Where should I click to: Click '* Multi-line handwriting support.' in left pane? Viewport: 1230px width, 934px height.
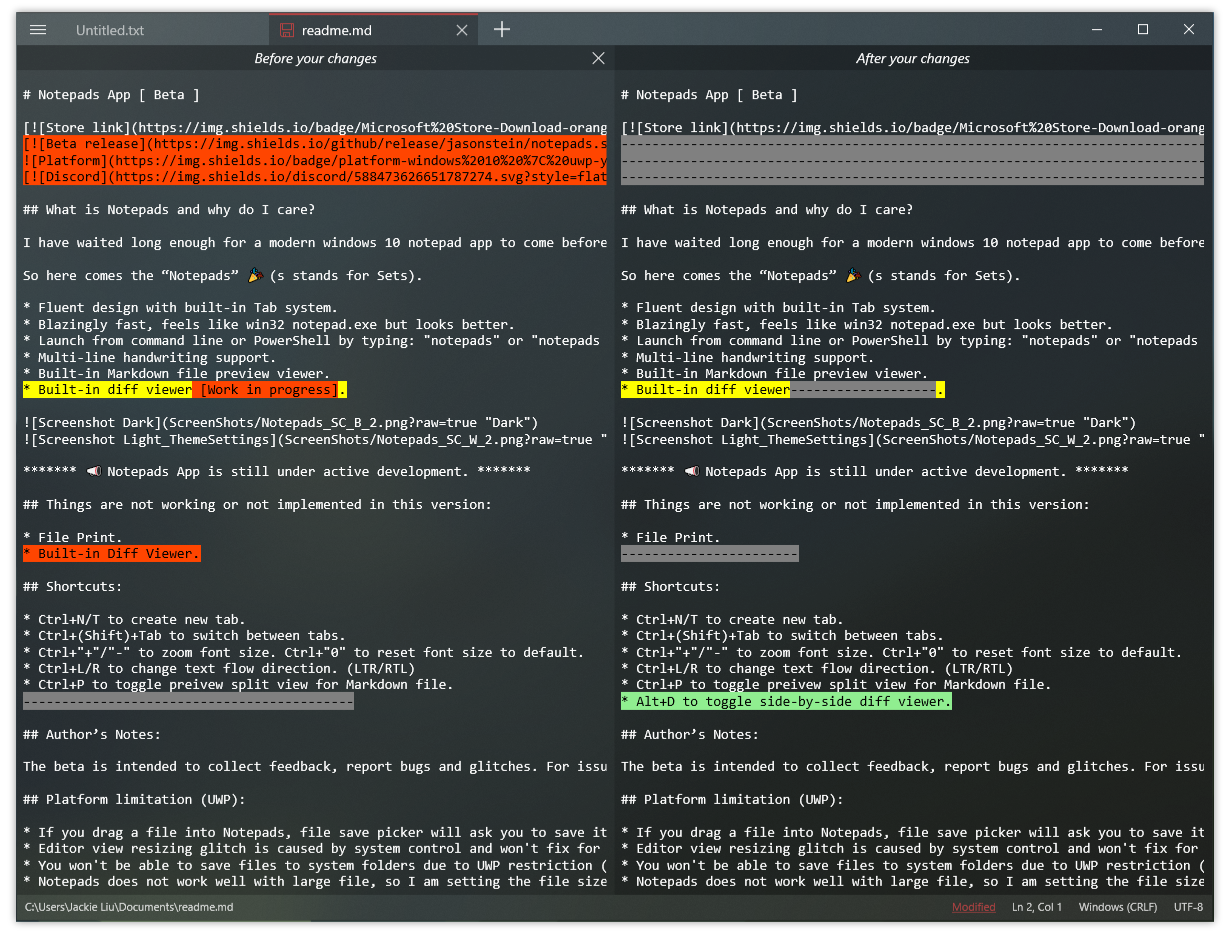point(150,357)
